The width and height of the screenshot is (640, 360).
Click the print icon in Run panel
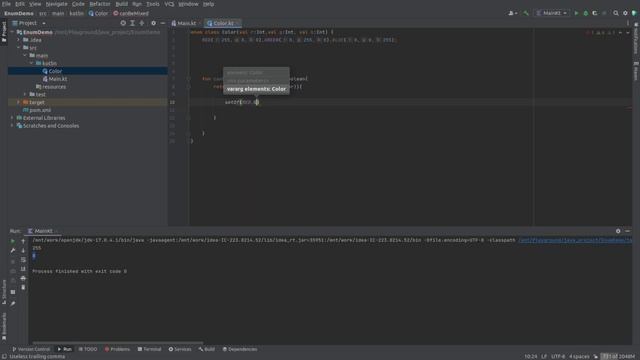tap(23, 278)
